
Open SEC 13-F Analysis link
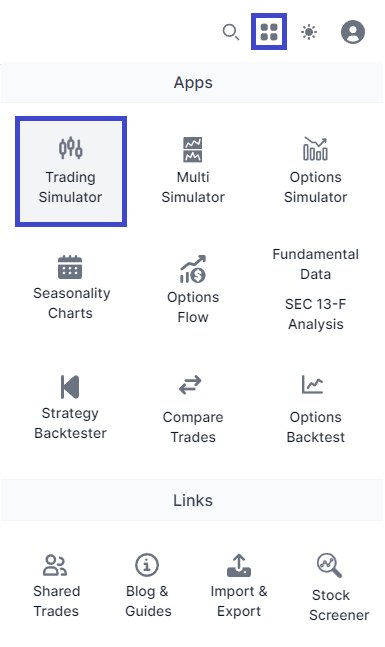[316, 314]
